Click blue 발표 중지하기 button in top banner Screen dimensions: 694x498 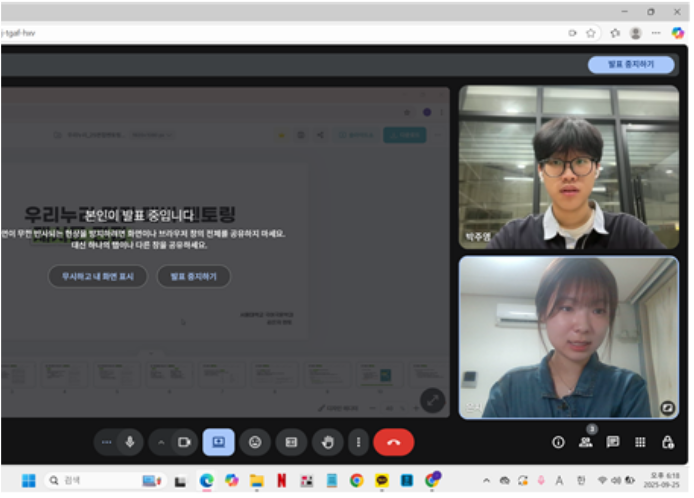tap(631, 65)
